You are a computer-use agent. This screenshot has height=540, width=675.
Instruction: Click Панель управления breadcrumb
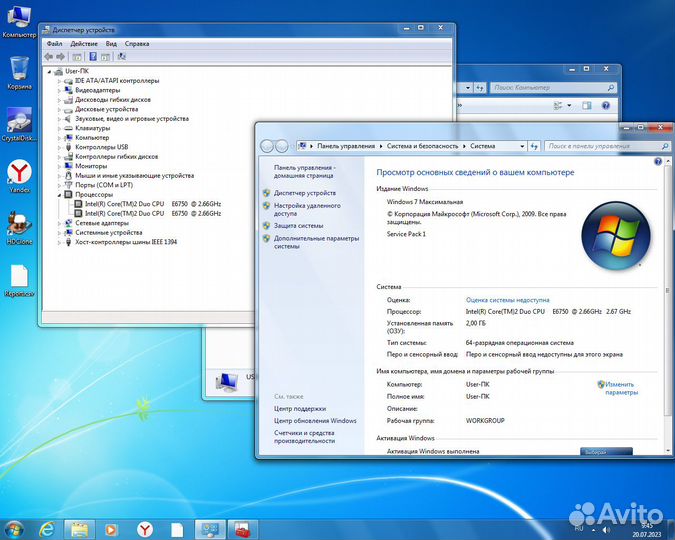(346, 146)
